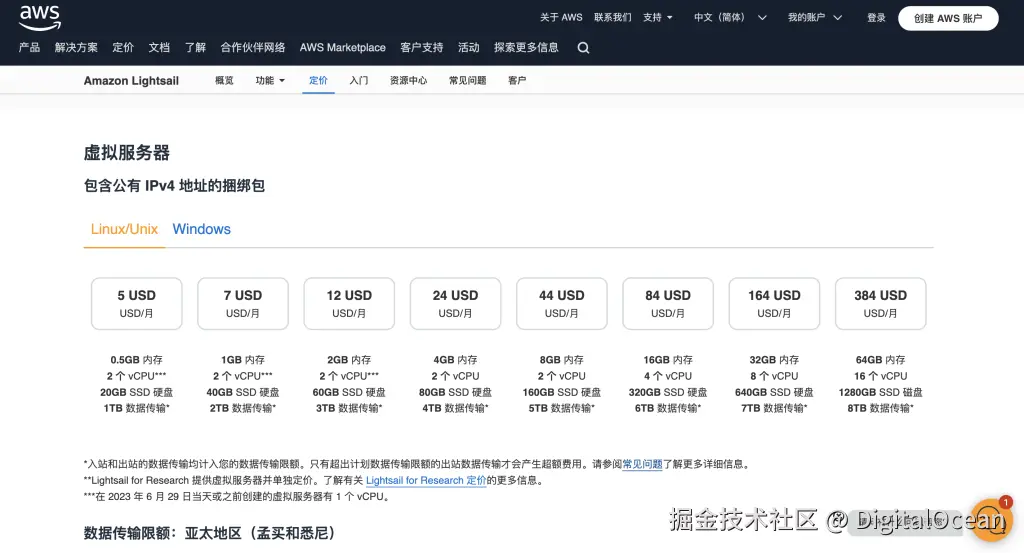Screen dimensions: 1024x553
Task: Click the 联系我们 link
Action: [613, 18]
